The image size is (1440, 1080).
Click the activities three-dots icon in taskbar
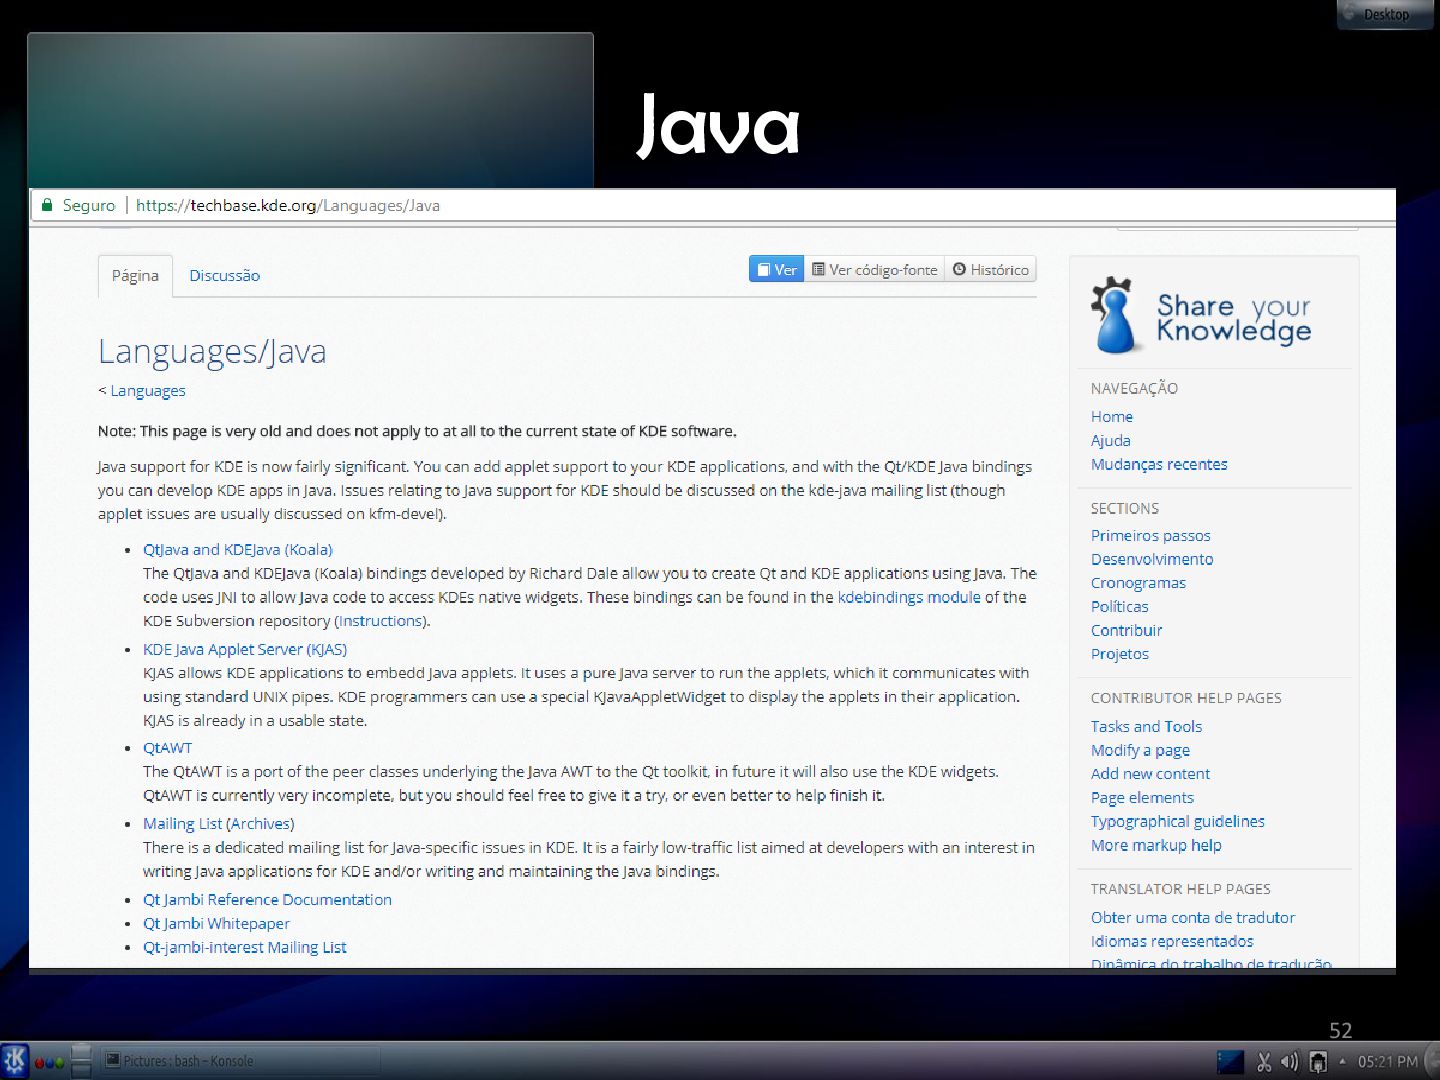[x=49, y=1063]
